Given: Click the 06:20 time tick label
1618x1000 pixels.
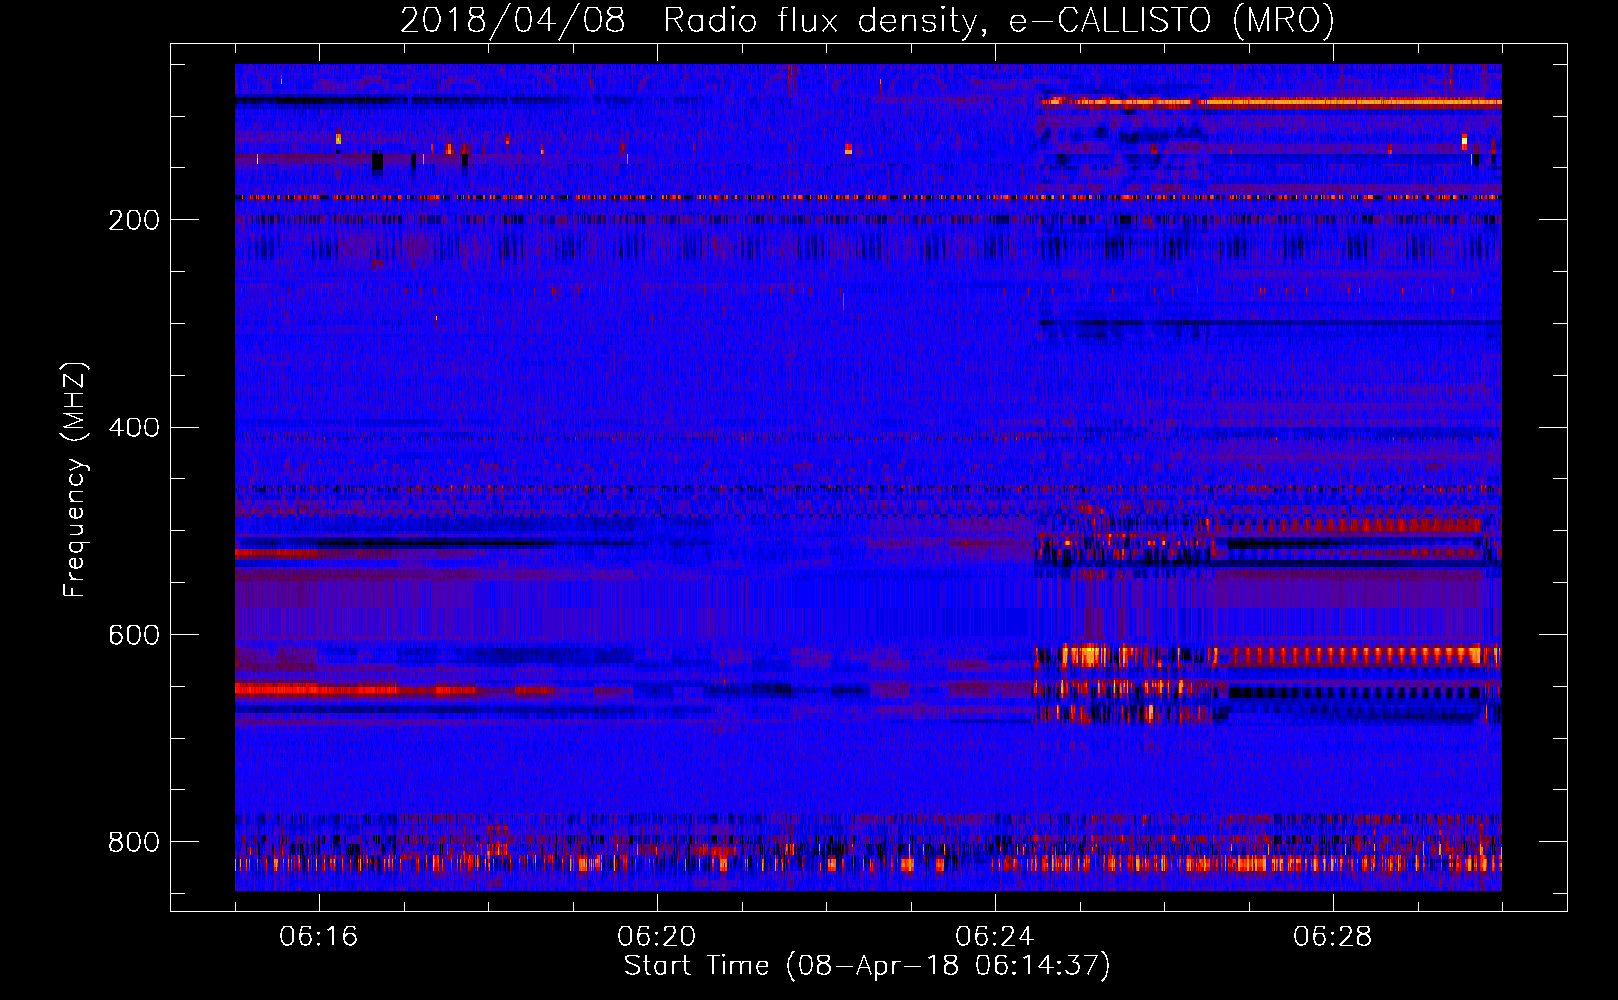Looking at the screenshot, I should point(656,937).
